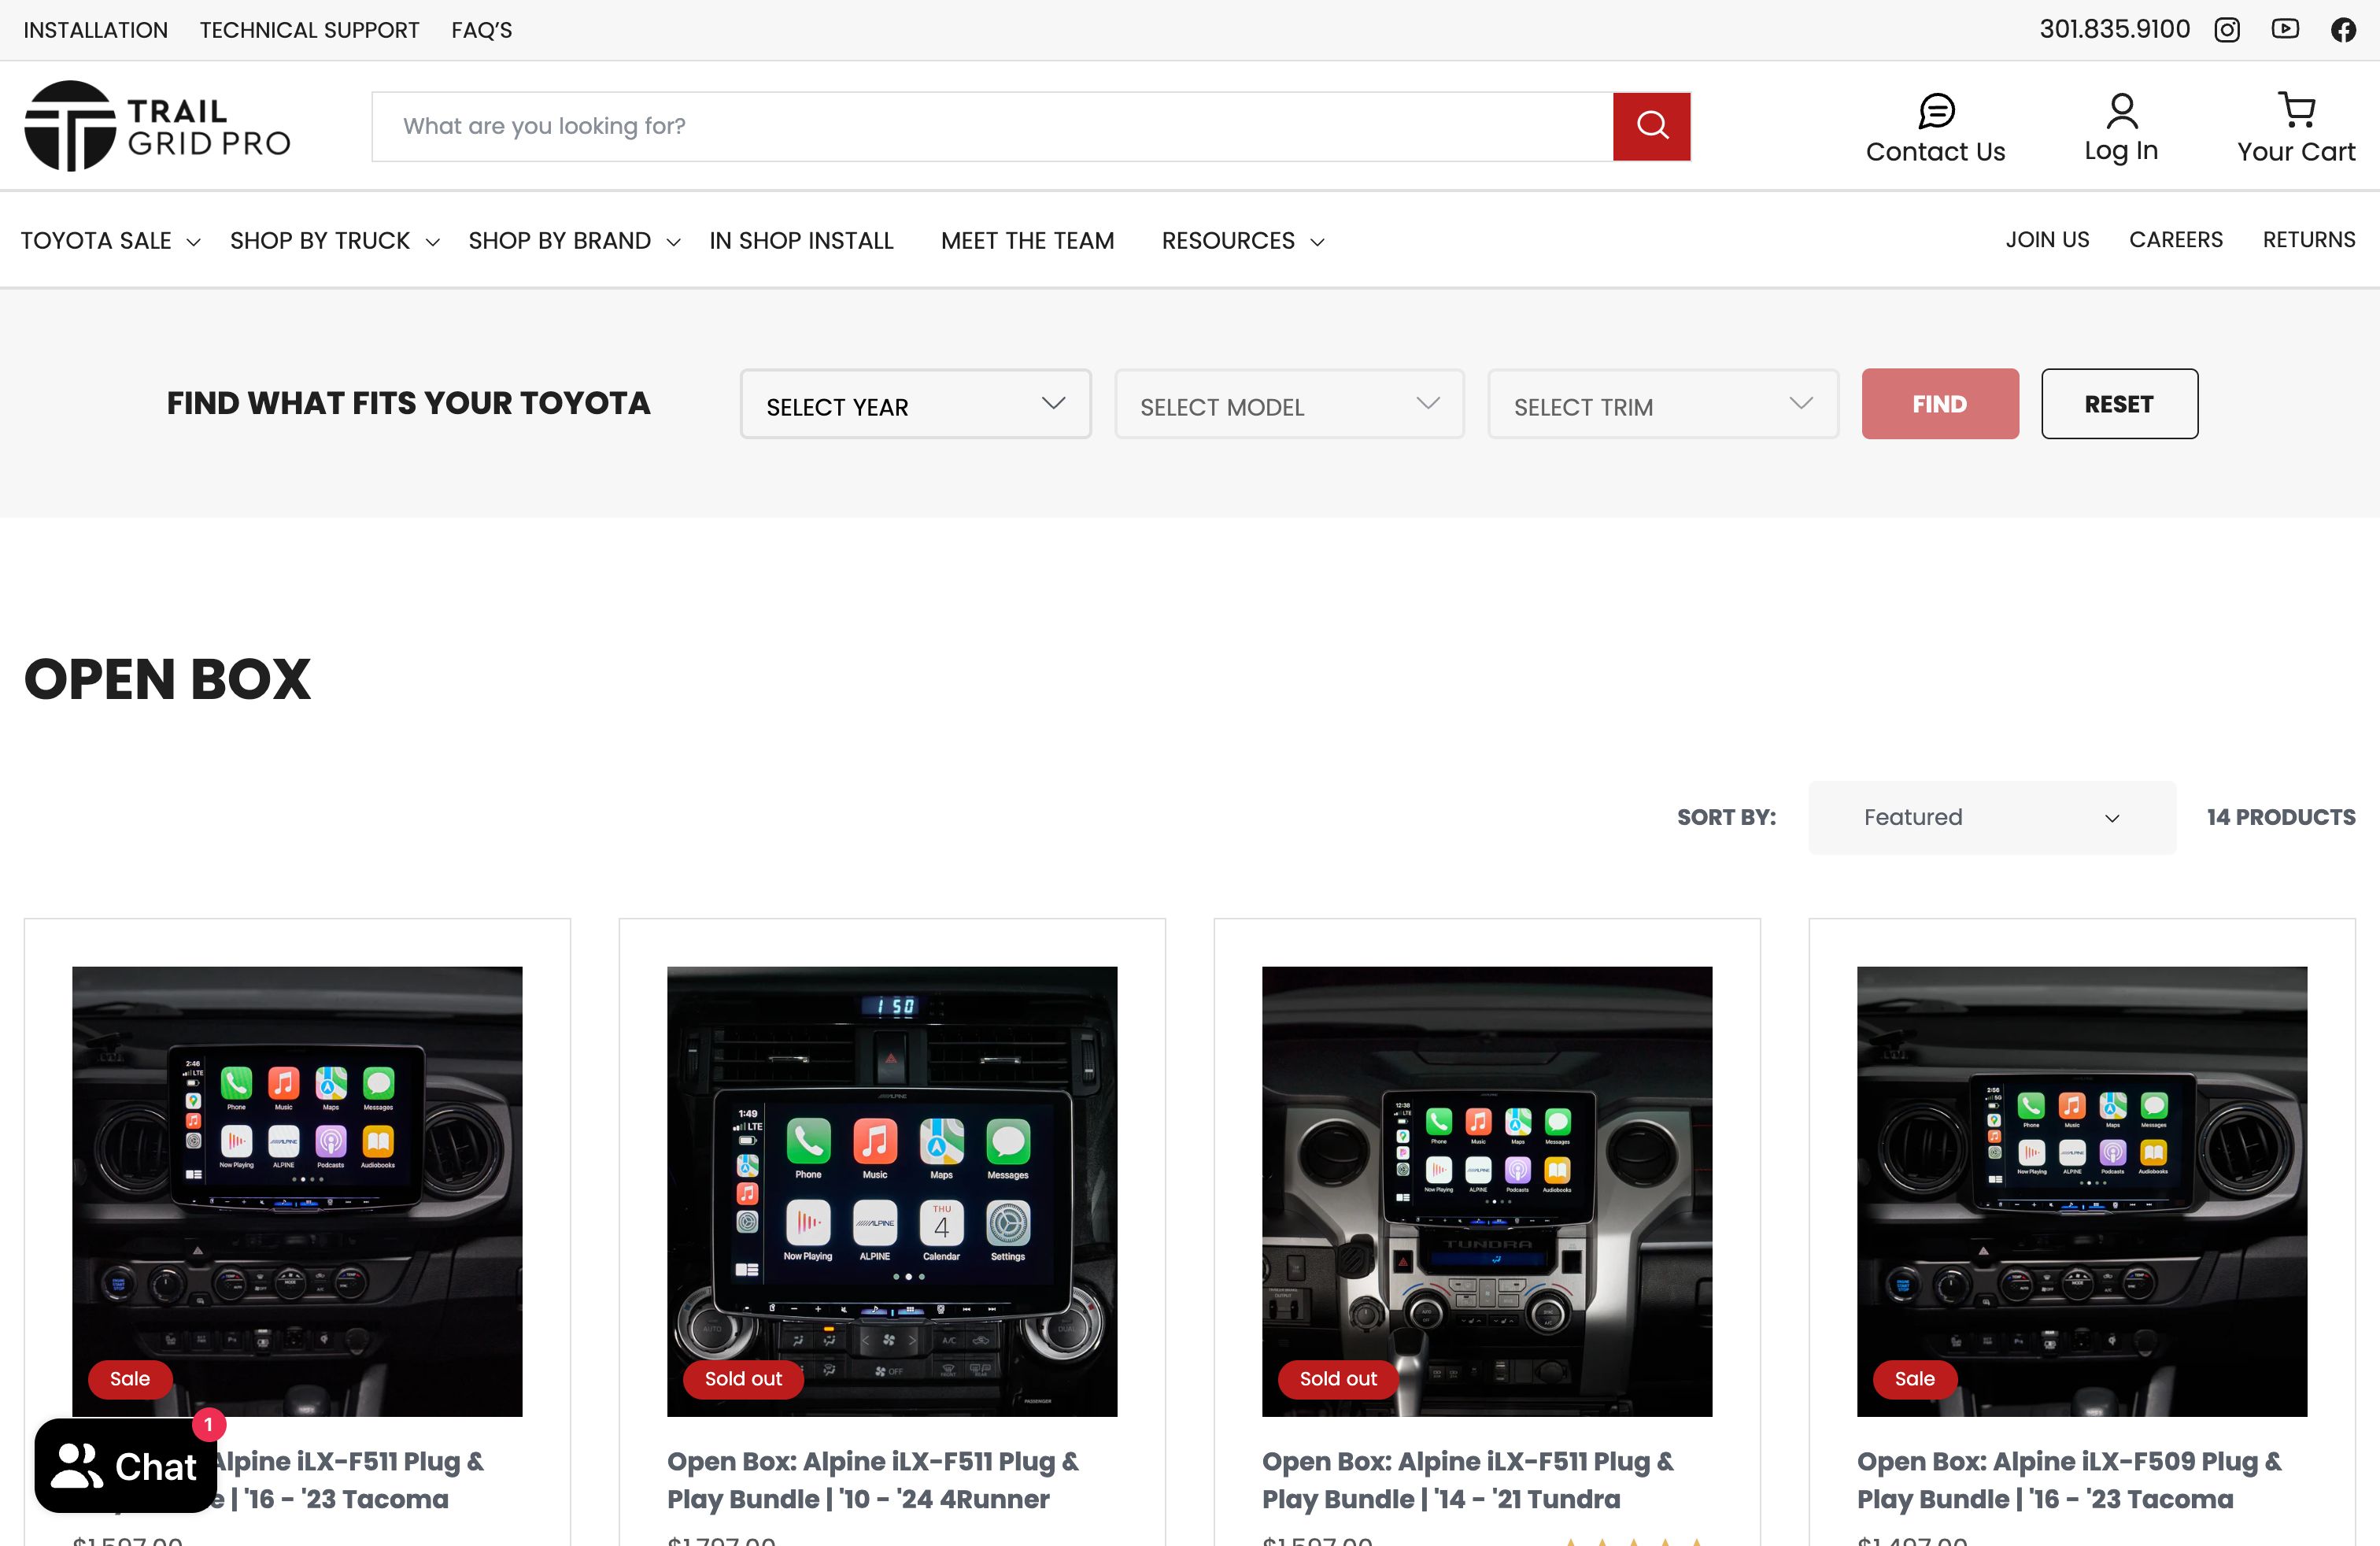Click the Log In person icon
The width and height of the screenshot is (2380, 1546).
[x=2121, y=111]
